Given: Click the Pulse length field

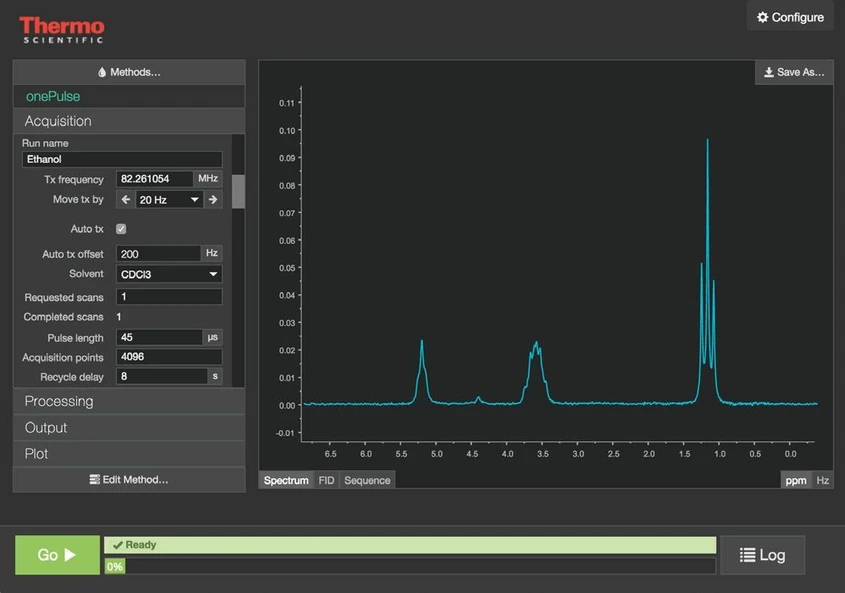Looking at the screenshot, I should coord(159,337).
